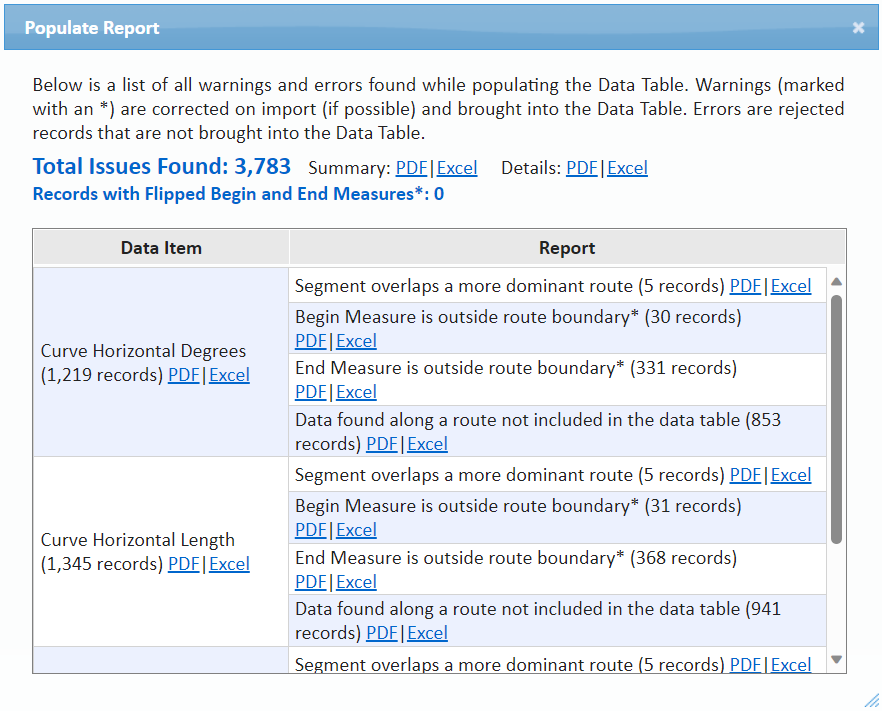This screenshot has width=882, height=711.
Task: Open the Summary Excel link
Action: 457,168
